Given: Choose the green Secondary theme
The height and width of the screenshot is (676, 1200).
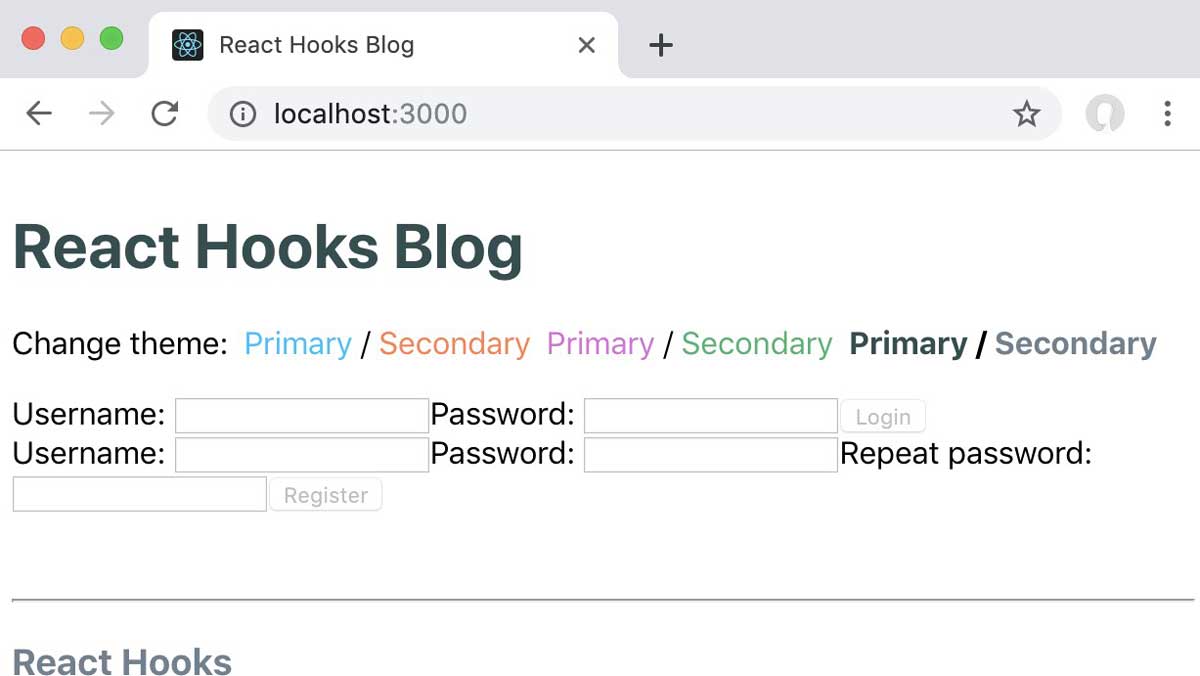Looking at the screenshot, I should [757, 344].
